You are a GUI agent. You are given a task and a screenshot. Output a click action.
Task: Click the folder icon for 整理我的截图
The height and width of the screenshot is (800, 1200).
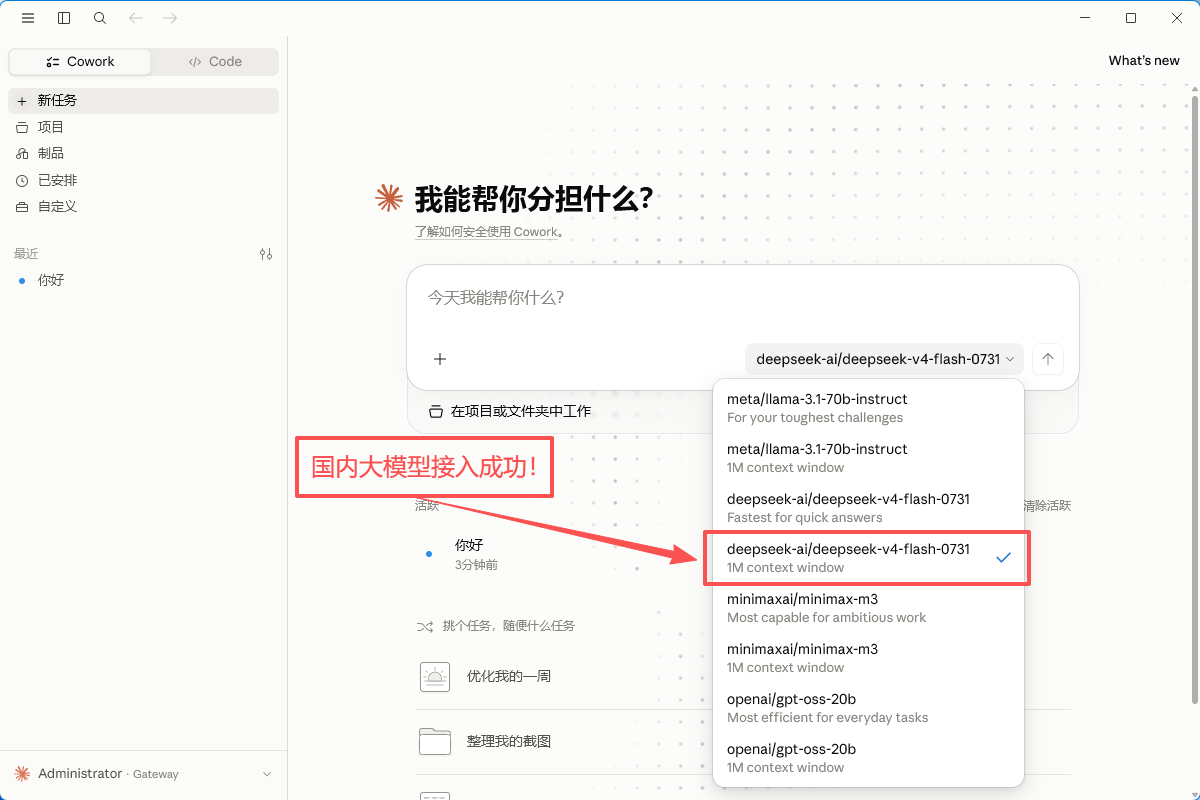(435, 741)
